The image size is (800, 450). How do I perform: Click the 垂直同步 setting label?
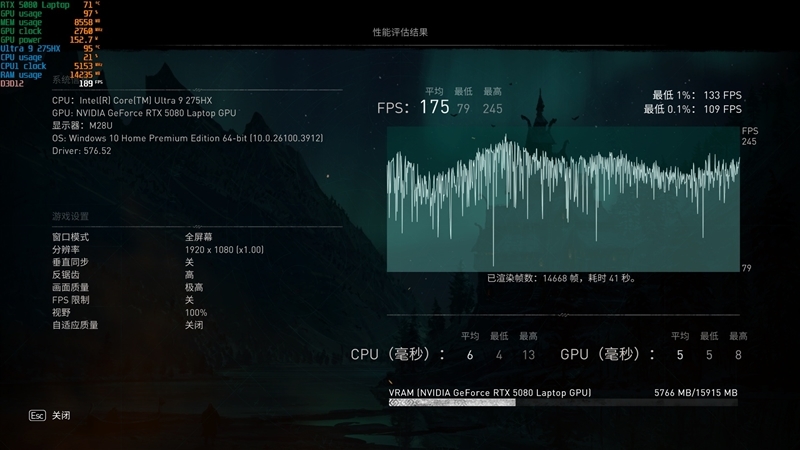tap(70, 262)
